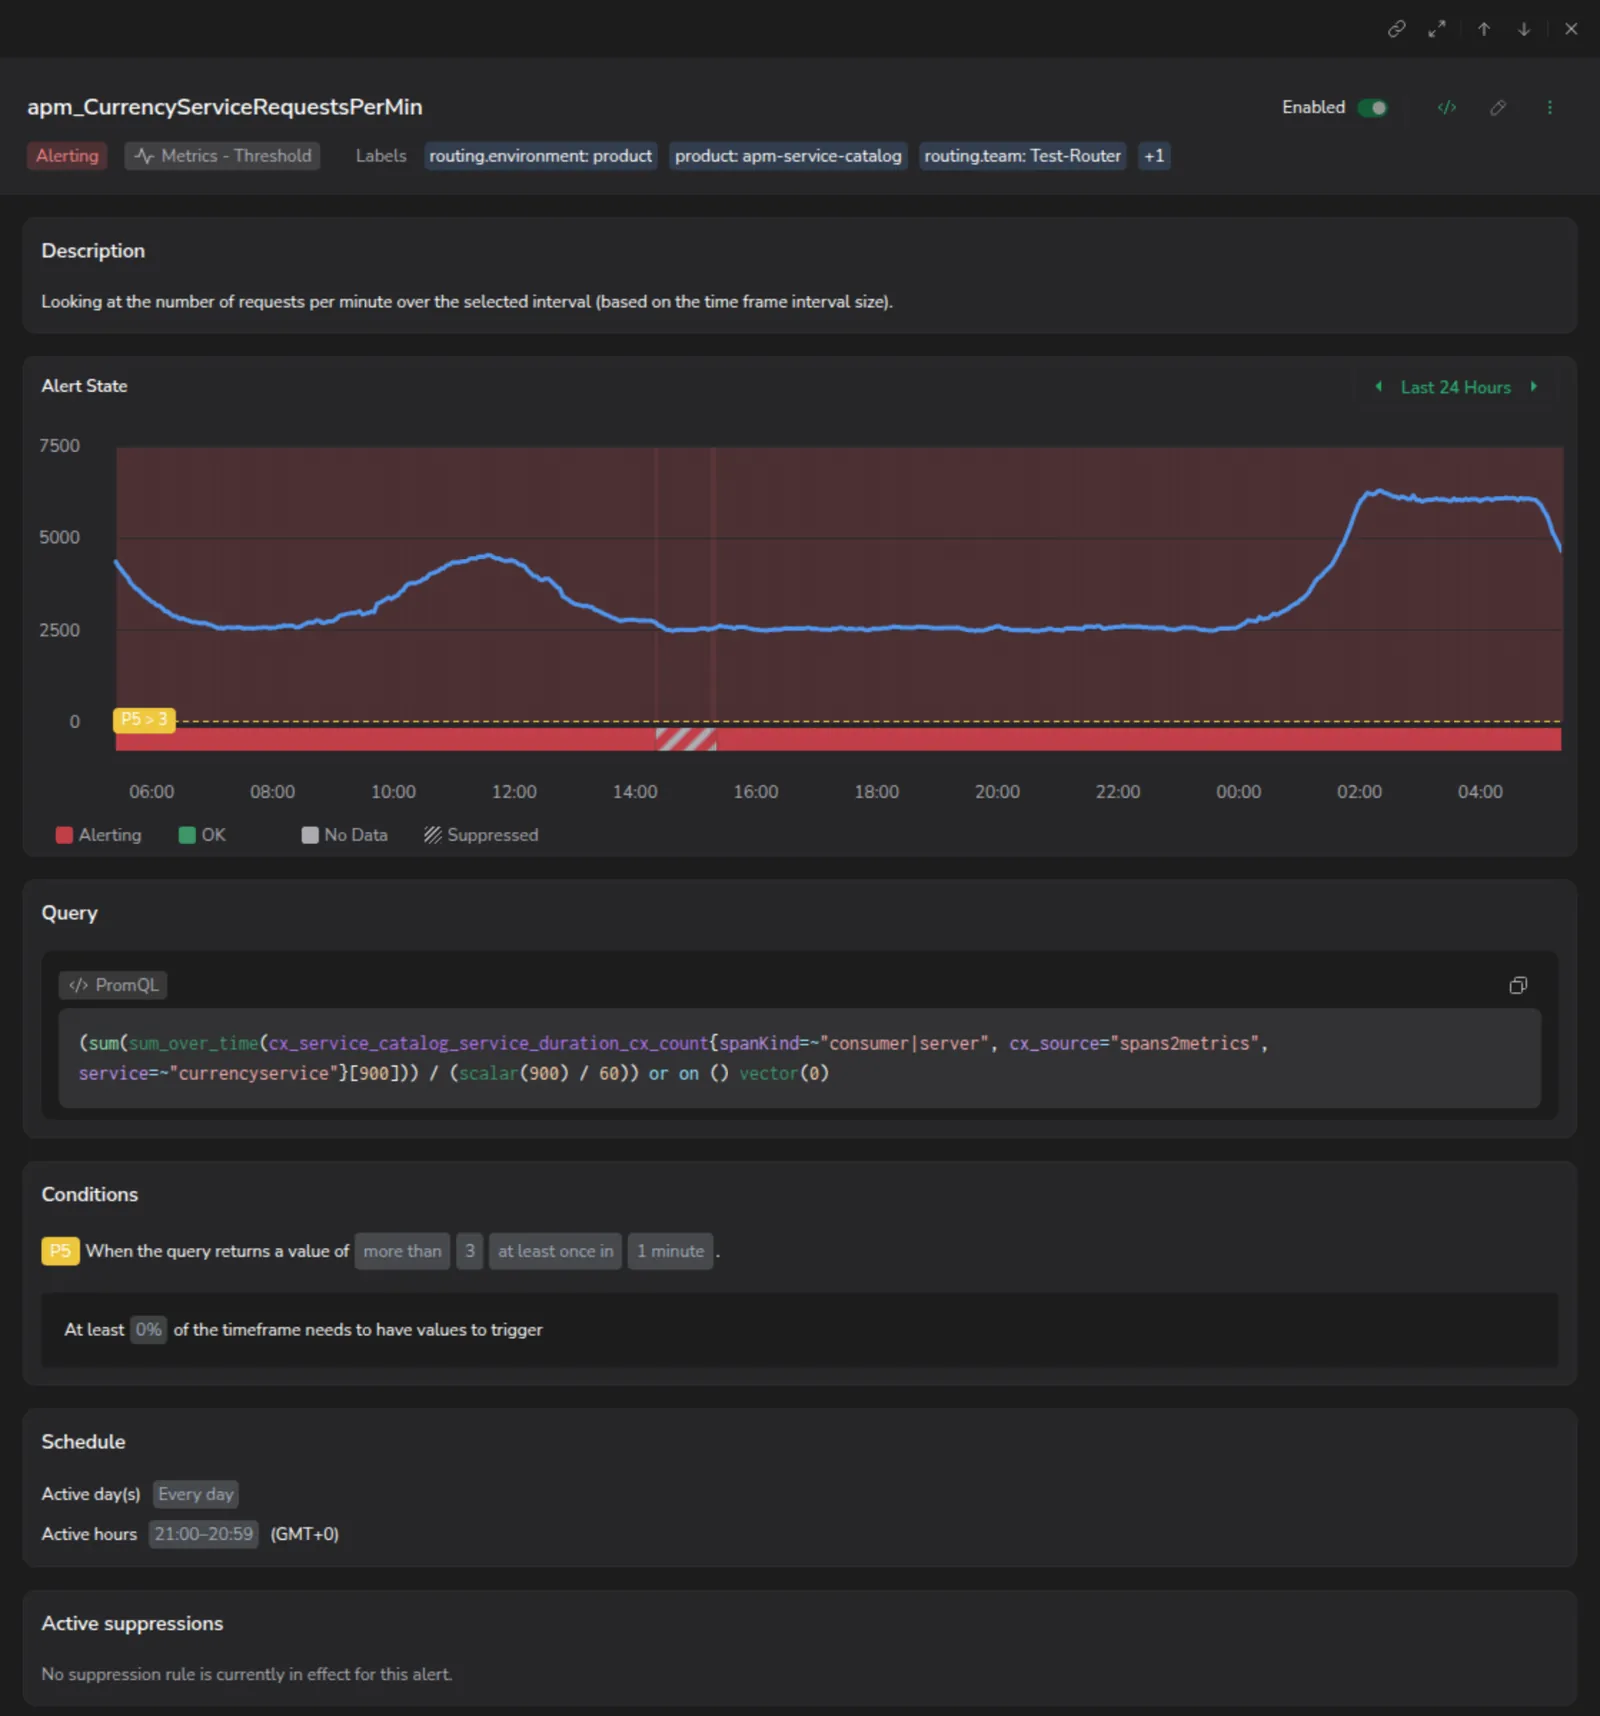This screenshot has height=1716, width=1600.
Task: Copy the alert link icon
Action: click(1396, 29)
